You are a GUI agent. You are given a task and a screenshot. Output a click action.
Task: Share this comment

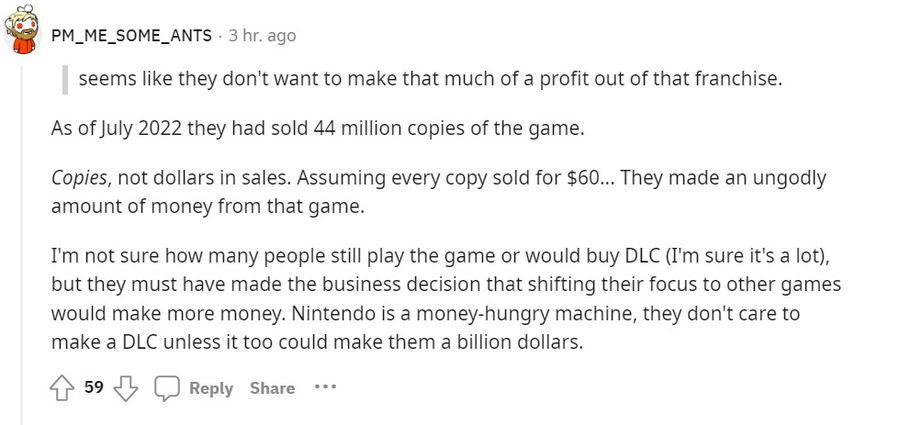272,388
